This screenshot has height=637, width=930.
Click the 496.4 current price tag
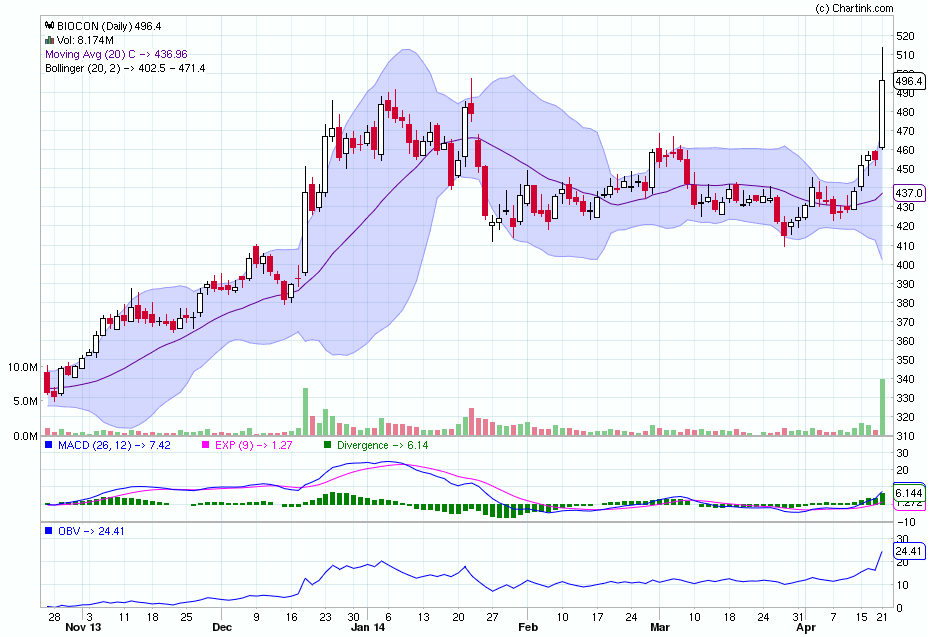click(x=909, y=81)
